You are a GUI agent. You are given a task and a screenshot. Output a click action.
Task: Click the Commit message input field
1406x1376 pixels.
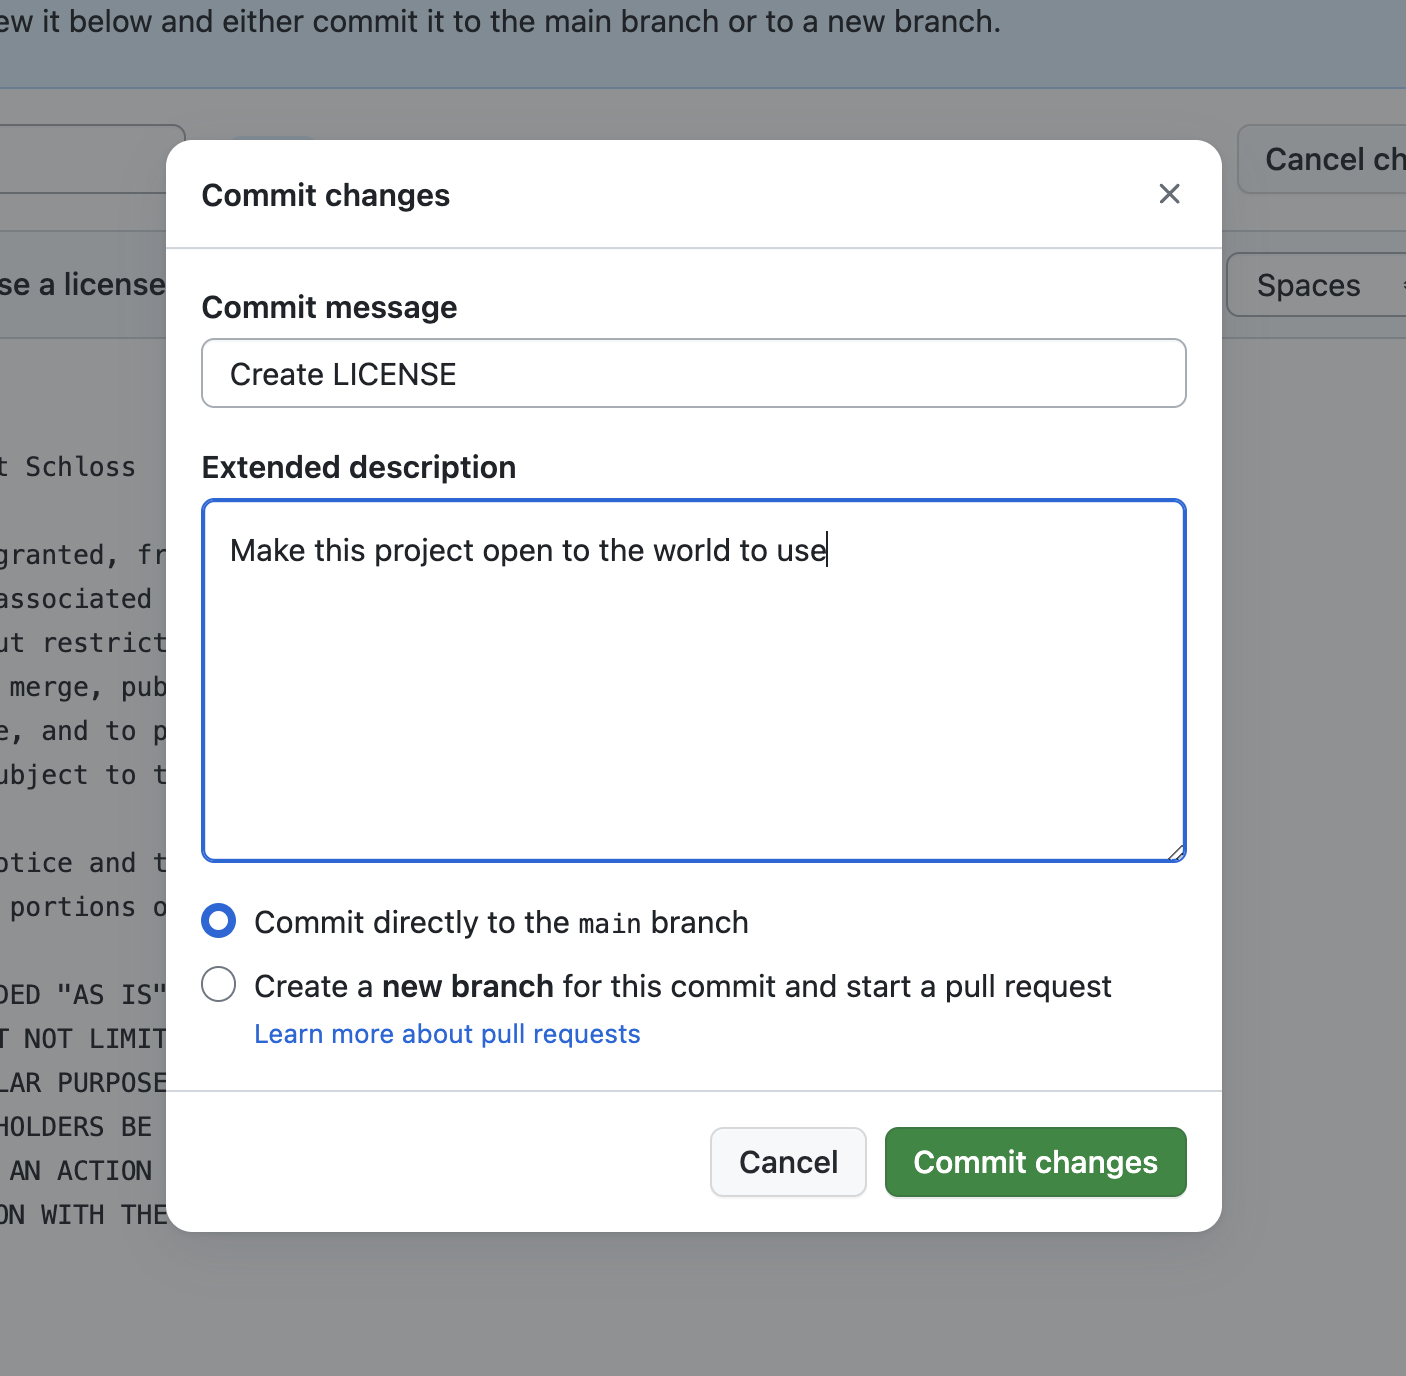[x=693, y=374]
